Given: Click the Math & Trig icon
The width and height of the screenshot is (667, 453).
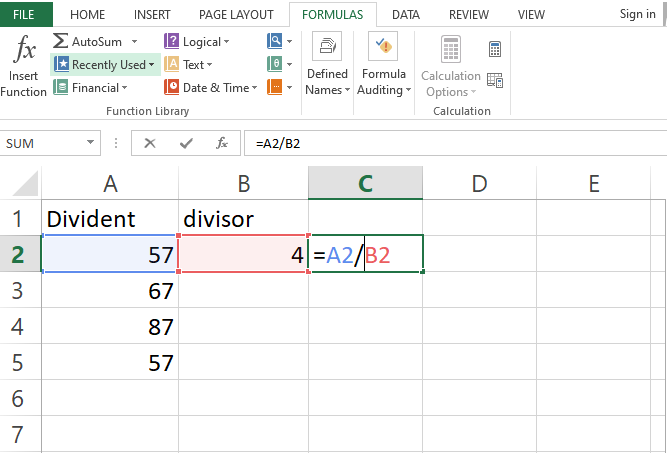Looking at the screenshot, I should coord(275,64).
